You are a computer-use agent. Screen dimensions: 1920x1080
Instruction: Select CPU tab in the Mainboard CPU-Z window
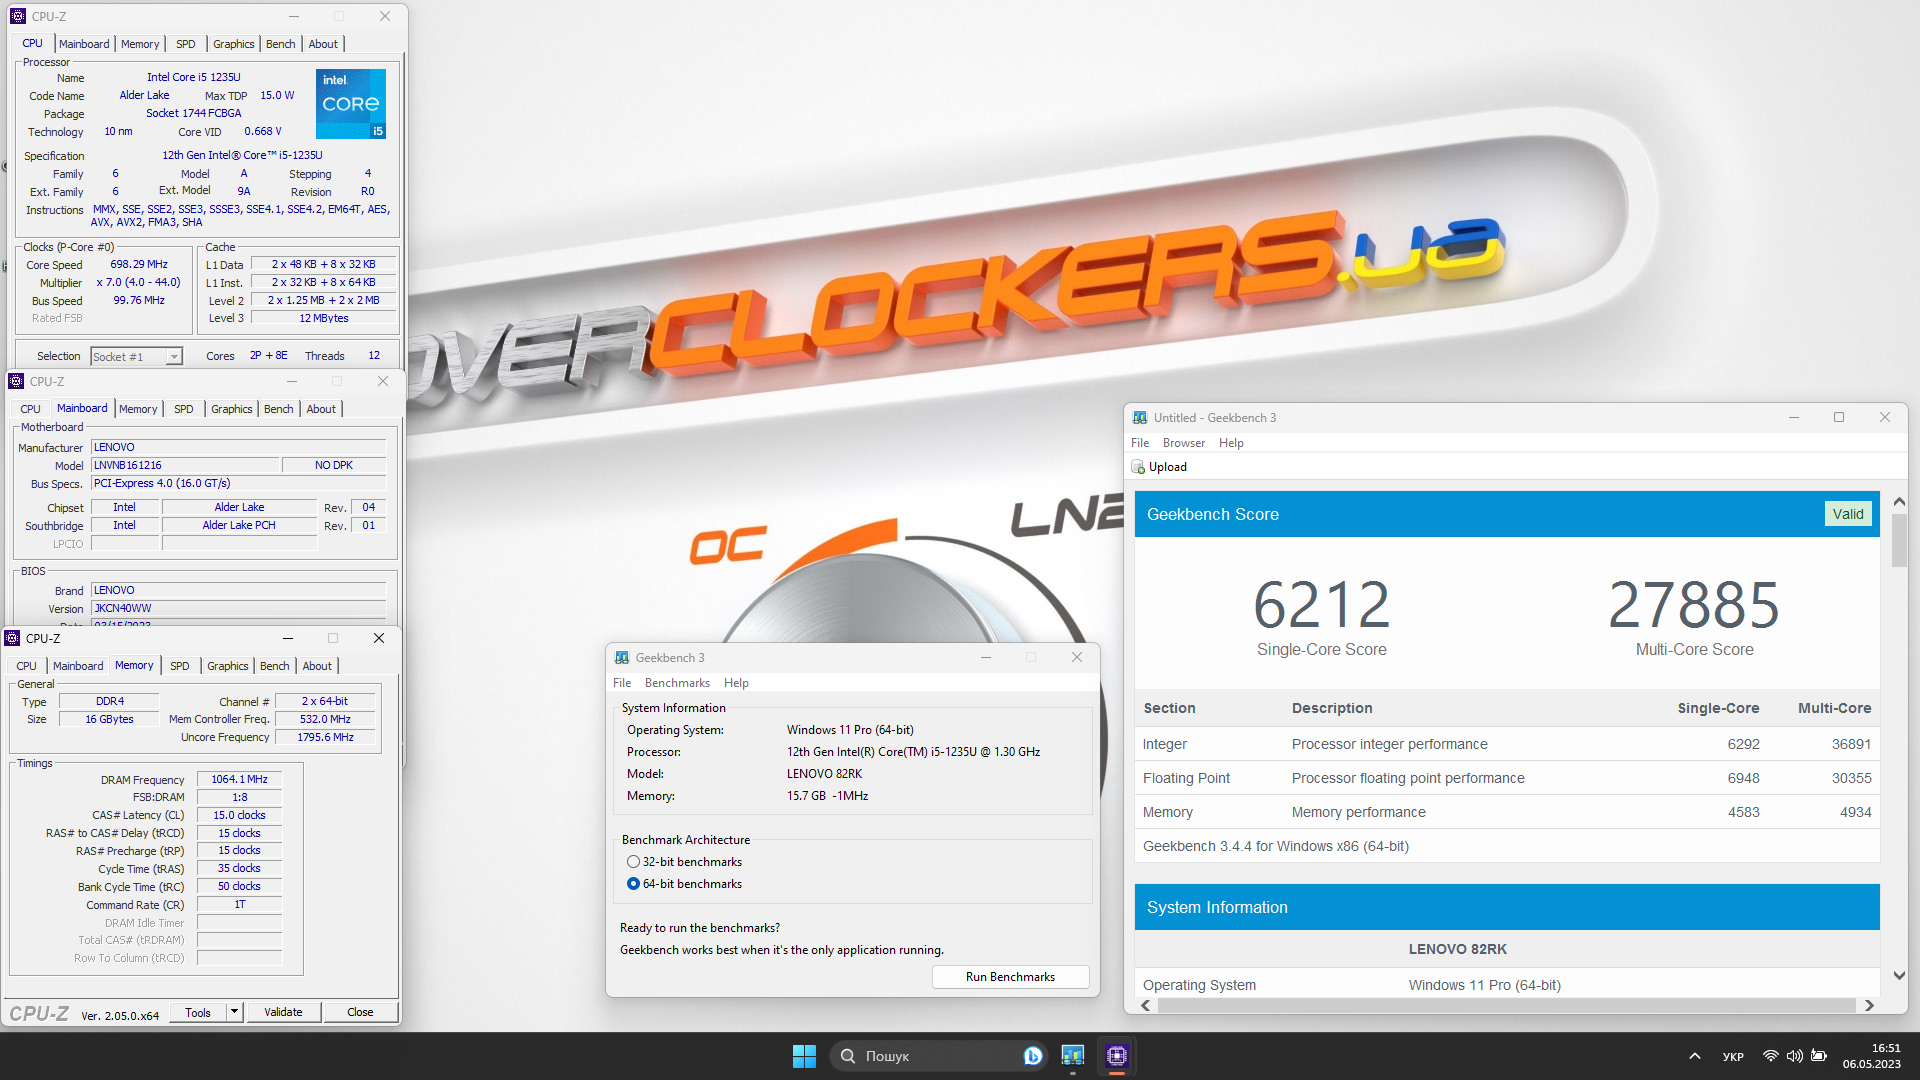(30, 409)
